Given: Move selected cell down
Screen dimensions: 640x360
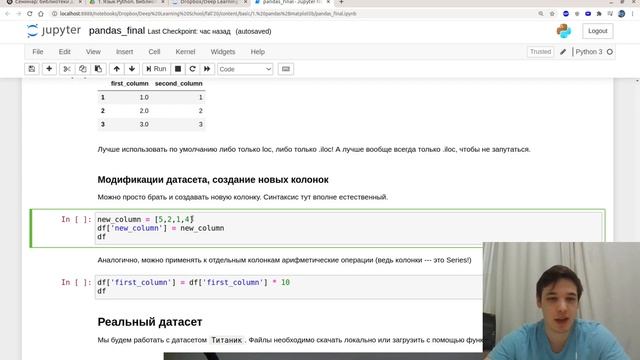Looking at the screenshot, I should pos(132,69).
